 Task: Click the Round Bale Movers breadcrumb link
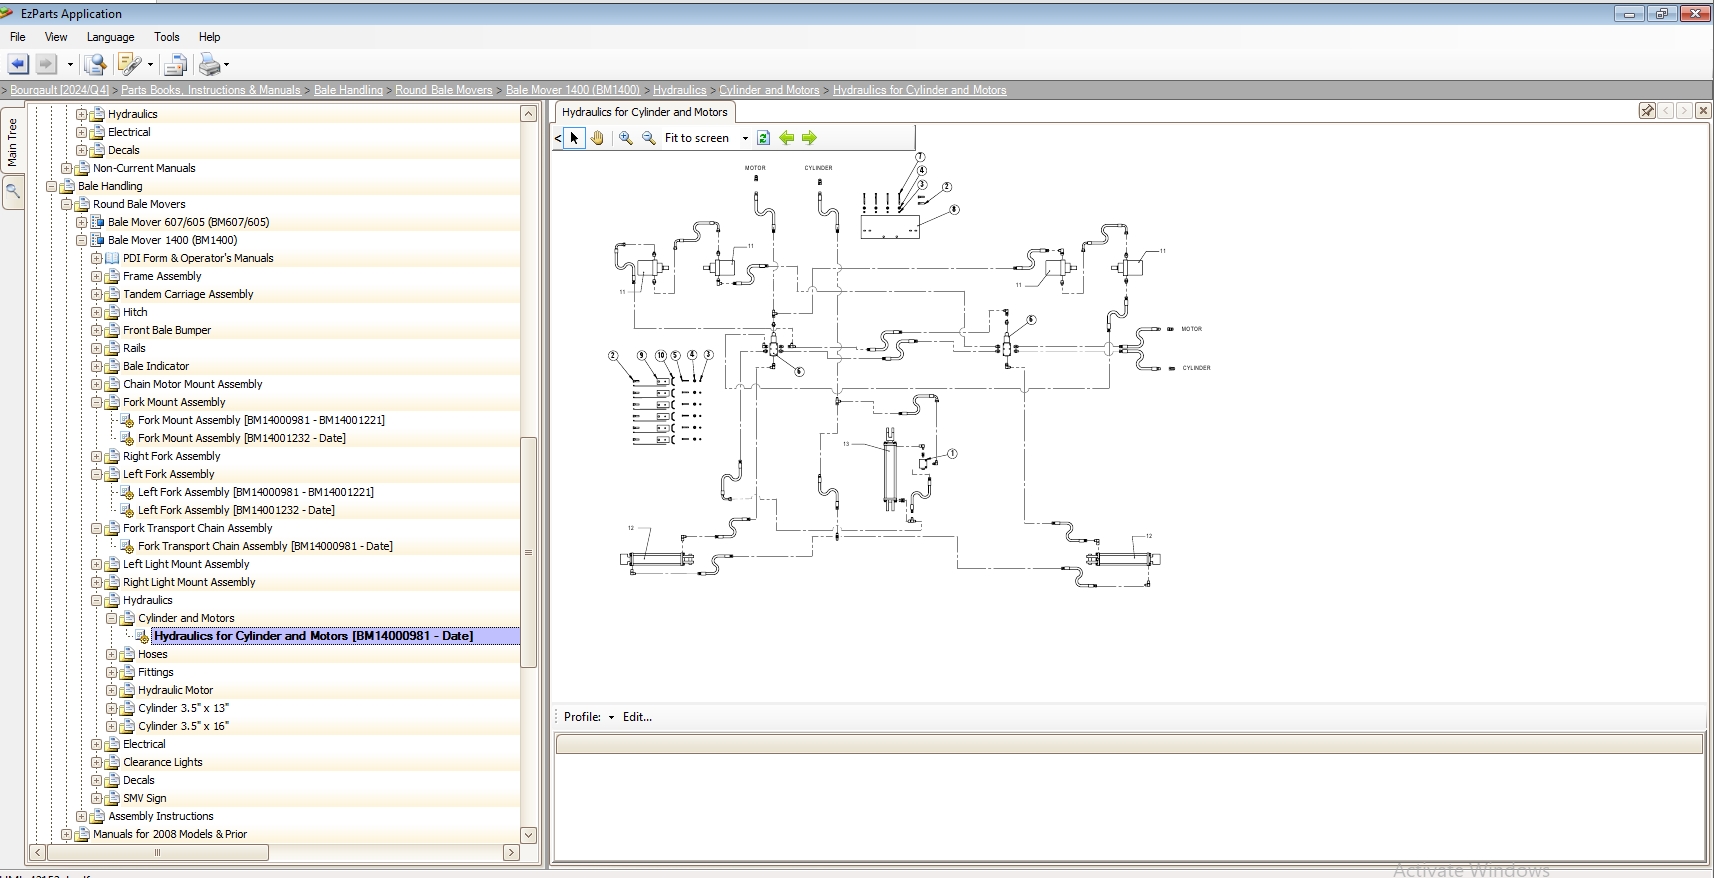(443, 90)
